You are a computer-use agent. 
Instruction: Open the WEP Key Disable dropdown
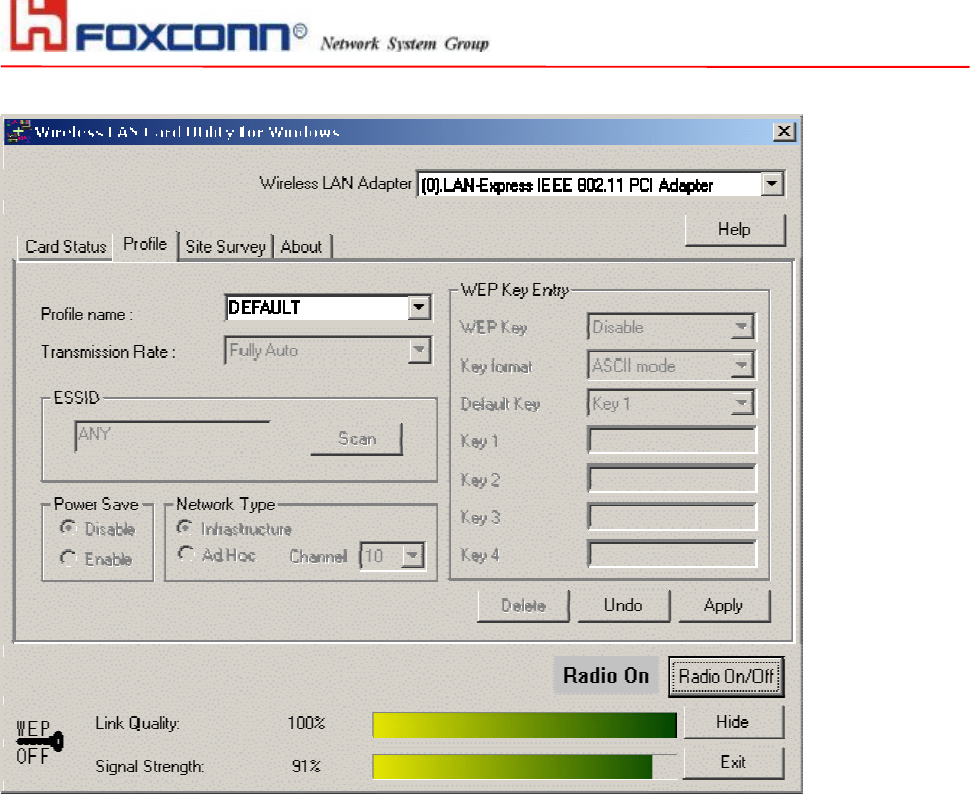tap(741, 327)
